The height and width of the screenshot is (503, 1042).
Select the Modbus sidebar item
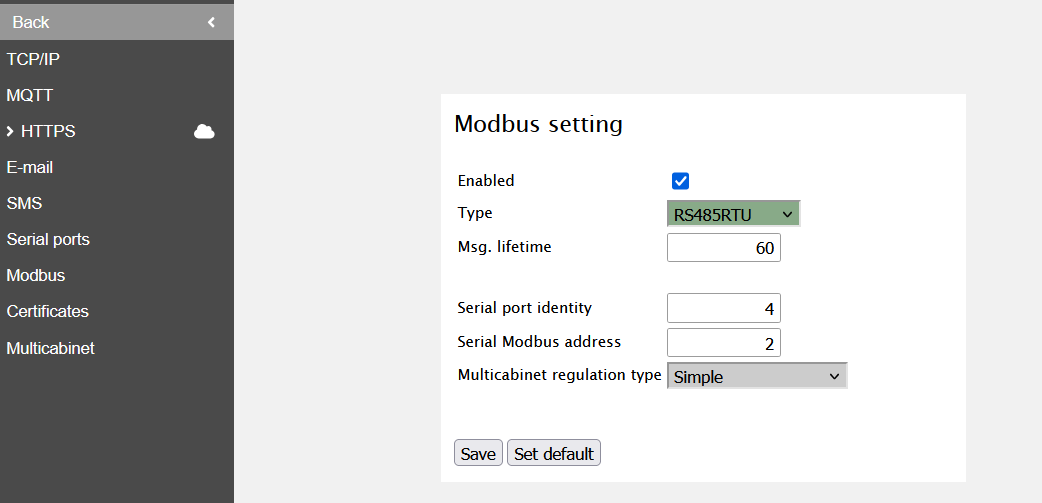click(x=36, y=275)
